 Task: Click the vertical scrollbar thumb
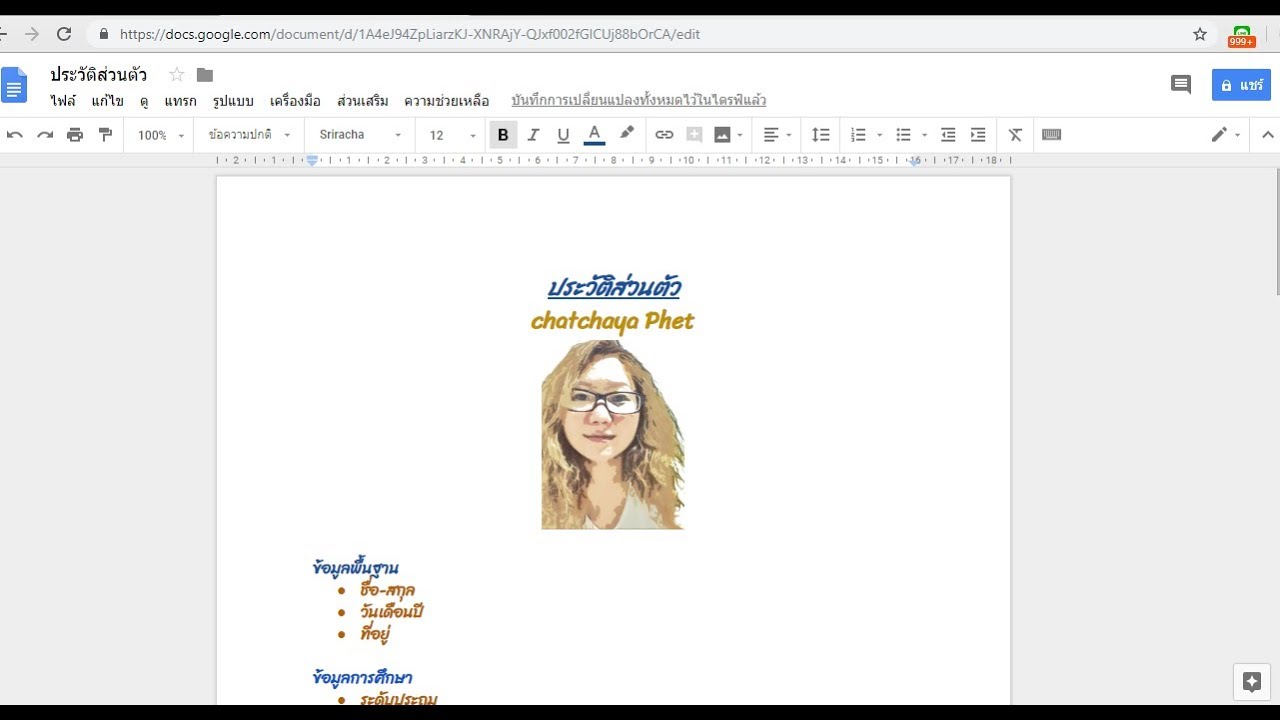pyautogui.click(x=1277, y=232)
